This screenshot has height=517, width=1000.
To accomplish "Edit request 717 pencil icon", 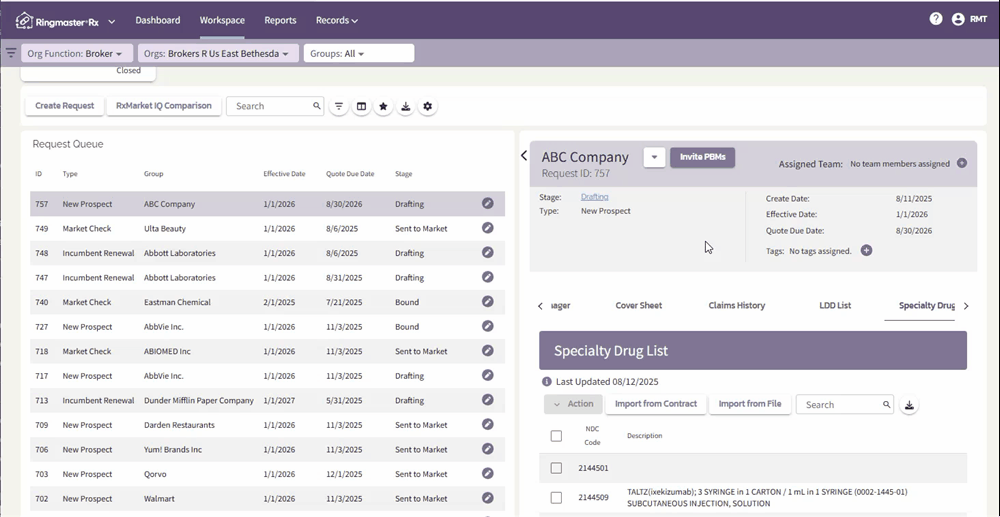I will click(487, 375).
